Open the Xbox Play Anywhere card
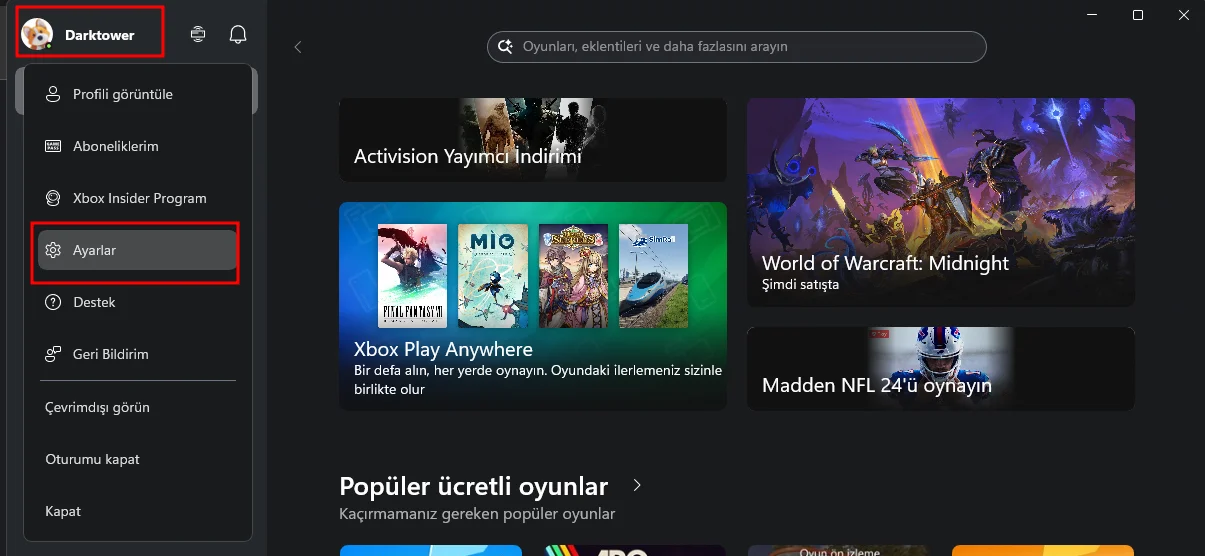This screenshot has width=1205, height=556. [533, 306]
